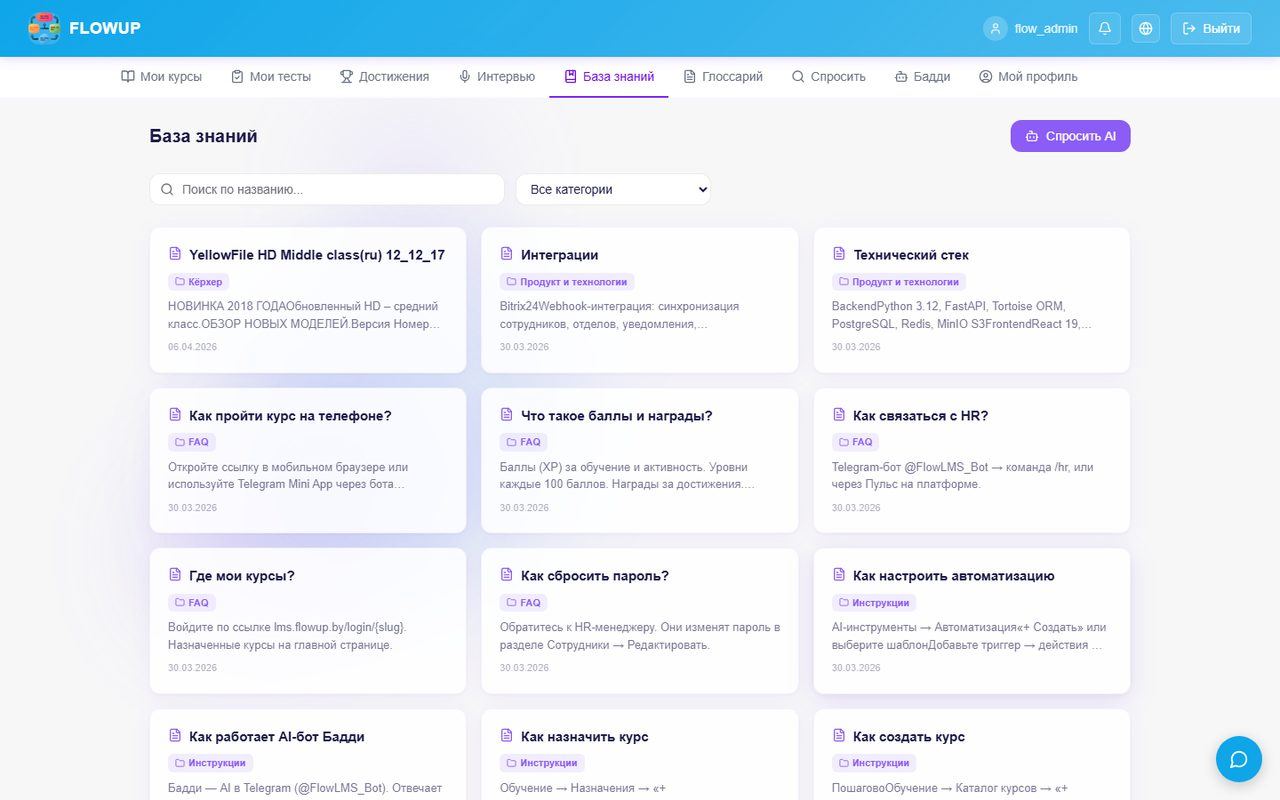Click document icon beside Как работает AI-бот Бадди
The width and height of the screenshot is (1280, 800).
coord(175,736)
